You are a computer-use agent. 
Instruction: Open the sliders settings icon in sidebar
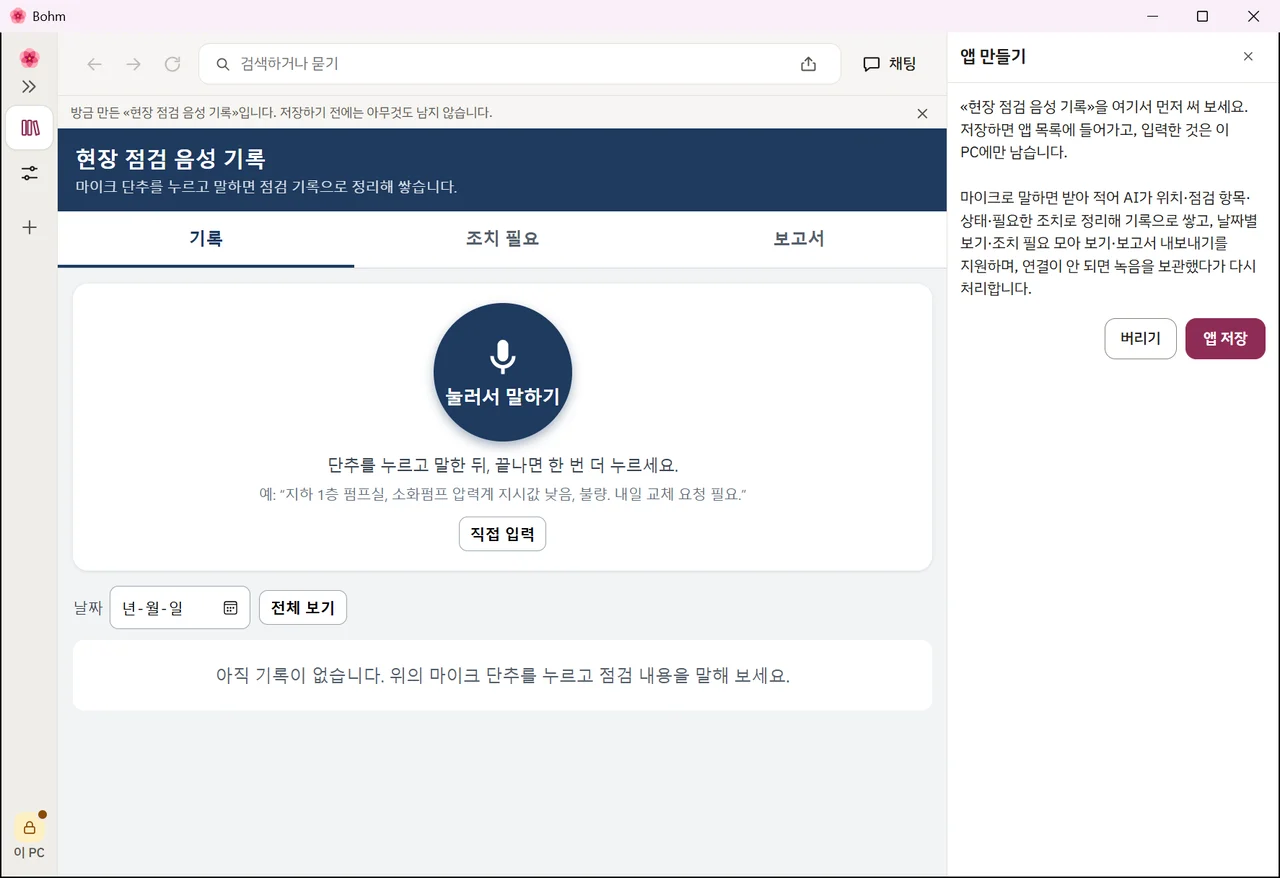(x=29, y=174)
